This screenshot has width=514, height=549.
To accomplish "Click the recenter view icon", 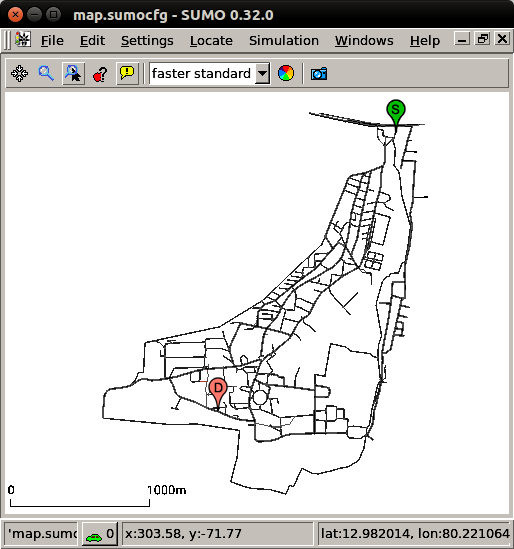I will coord(20,74).
